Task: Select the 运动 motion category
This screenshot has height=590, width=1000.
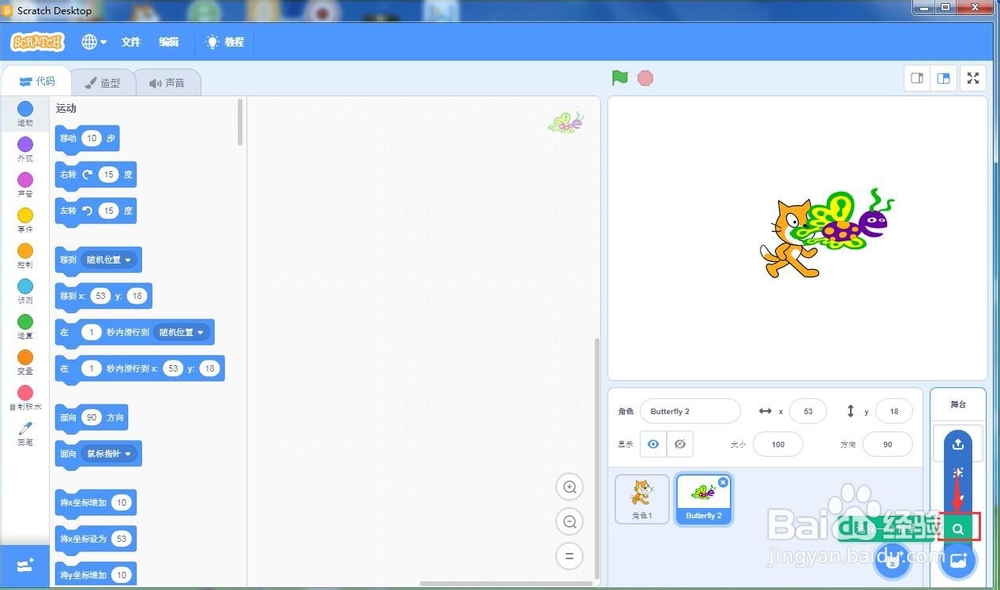Action: [x=25, y=114]
